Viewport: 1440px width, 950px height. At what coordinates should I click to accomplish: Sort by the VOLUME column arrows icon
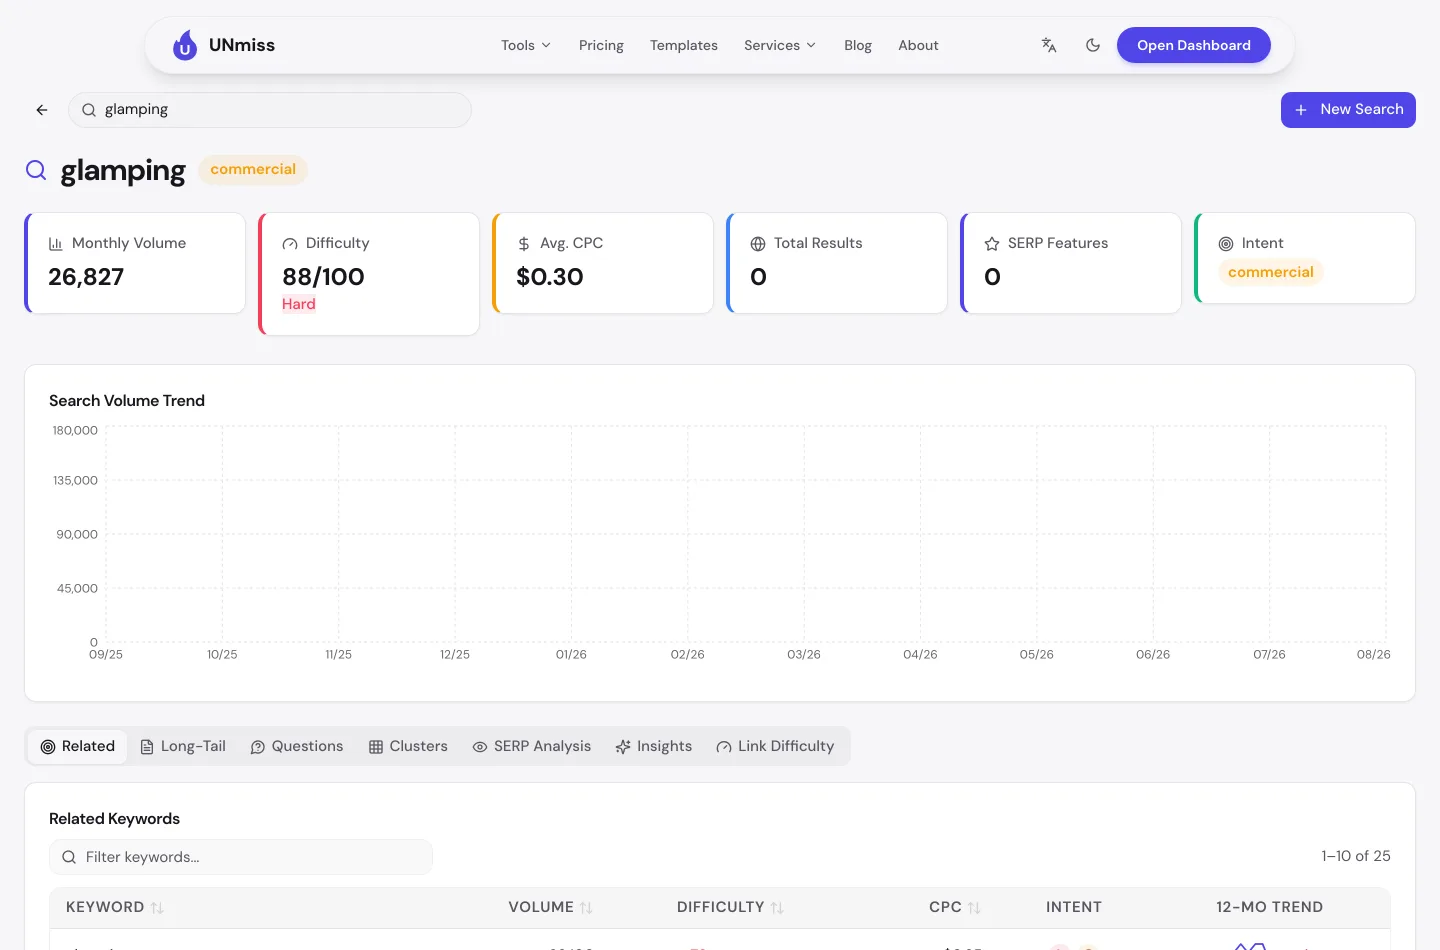tap(586, 908)
